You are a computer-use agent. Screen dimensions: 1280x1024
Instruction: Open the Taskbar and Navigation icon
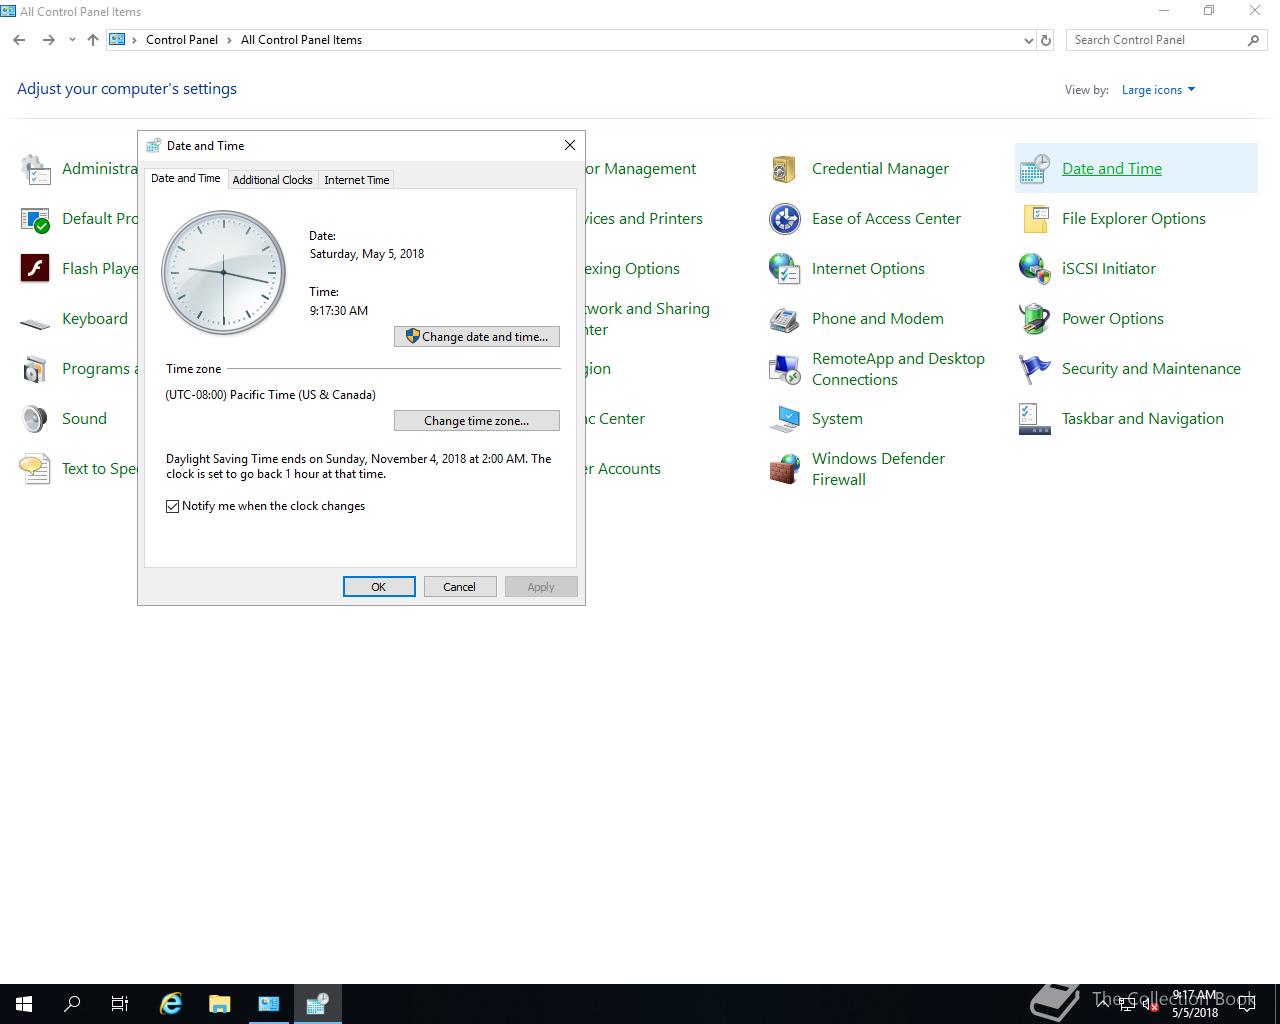pyautogui.click(x=1034, y=419)
